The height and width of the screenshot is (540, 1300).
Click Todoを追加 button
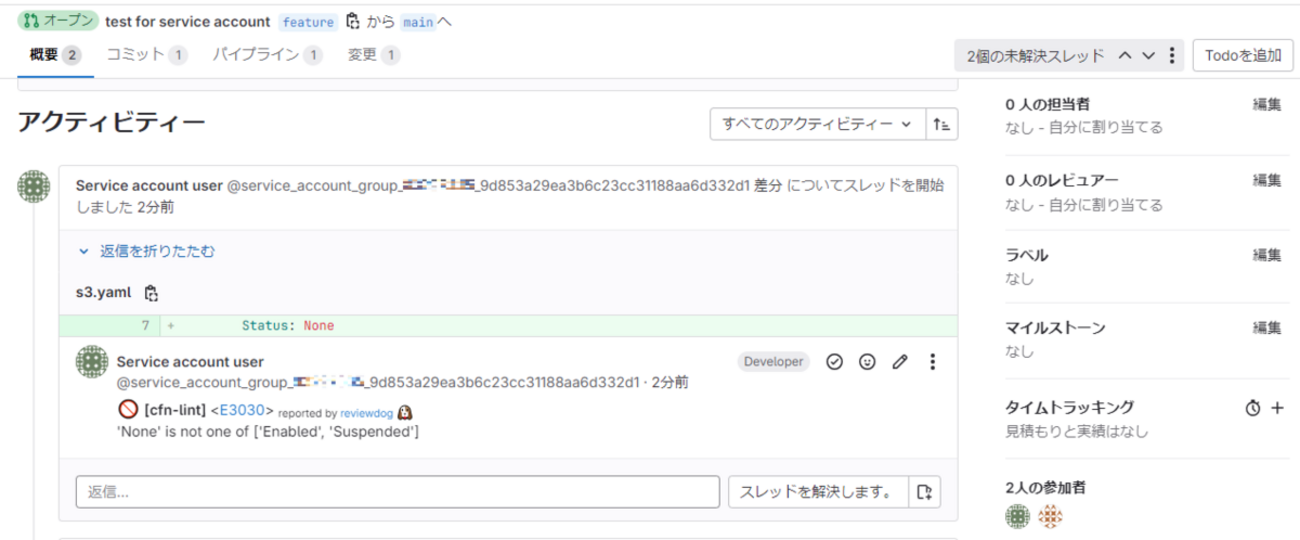[x=1241, y=56]
